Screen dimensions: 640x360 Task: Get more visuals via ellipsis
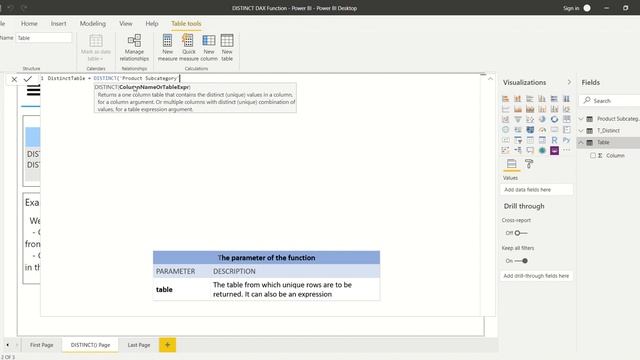click(x=567, y=150)
